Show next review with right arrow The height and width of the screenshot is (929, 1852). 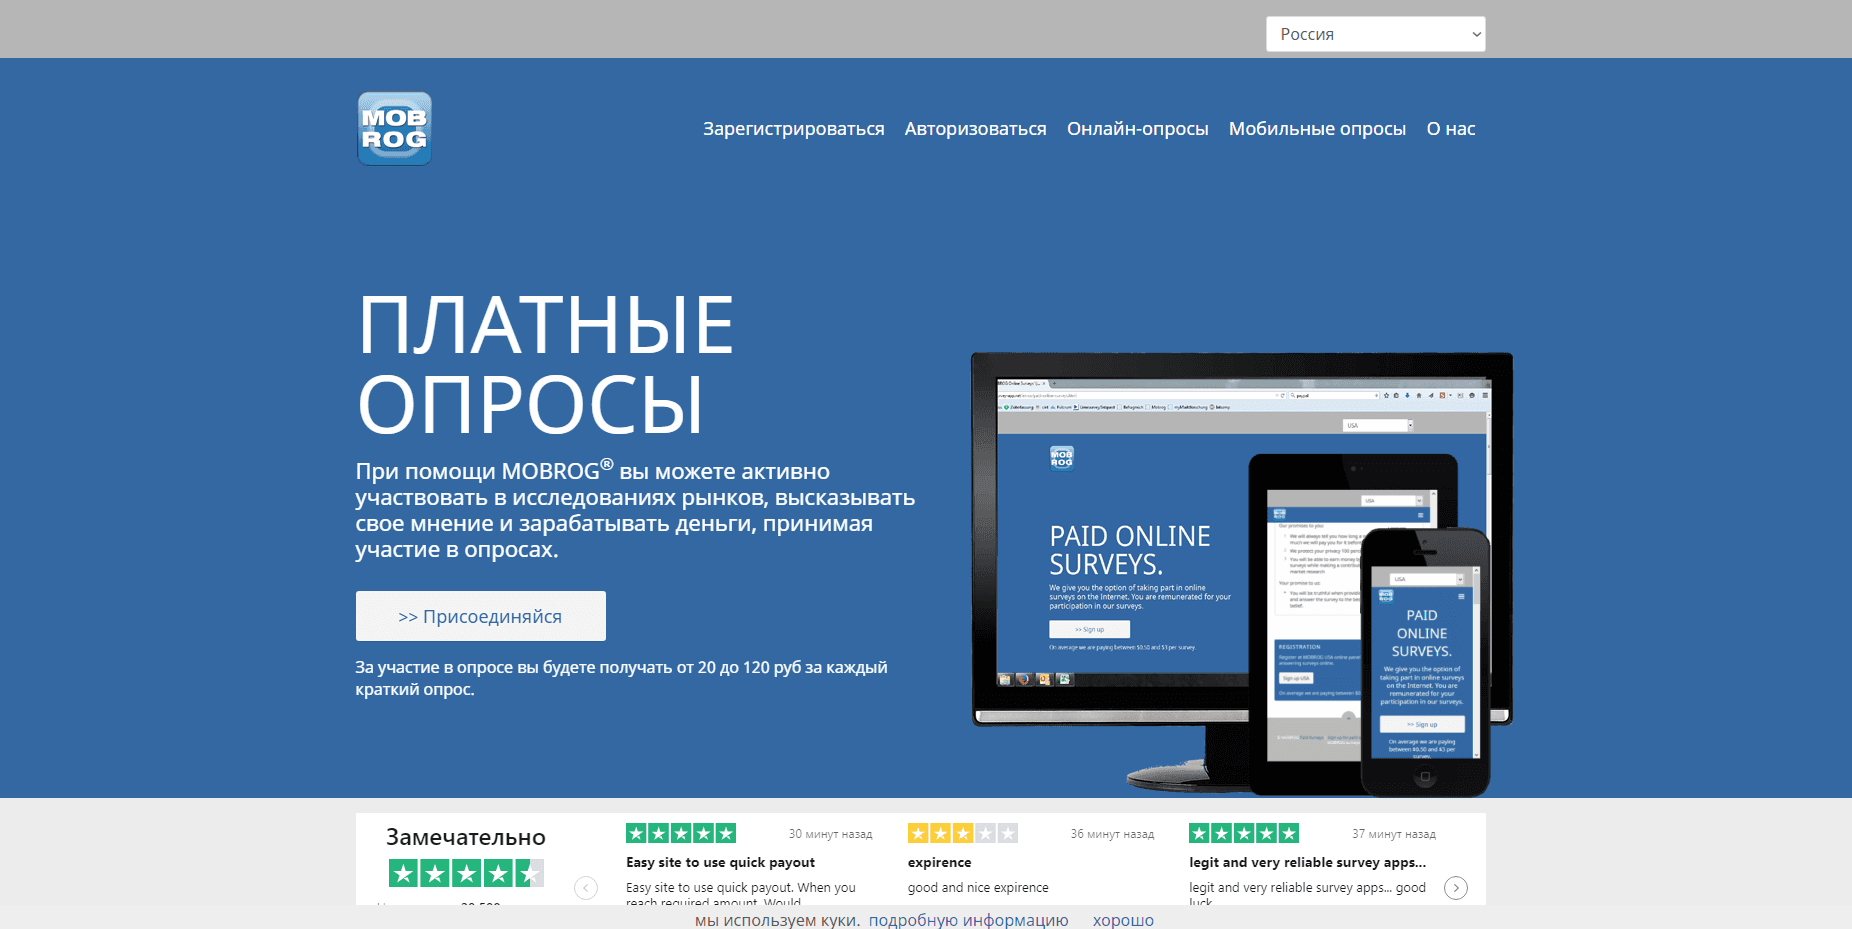coord(1456,888)
